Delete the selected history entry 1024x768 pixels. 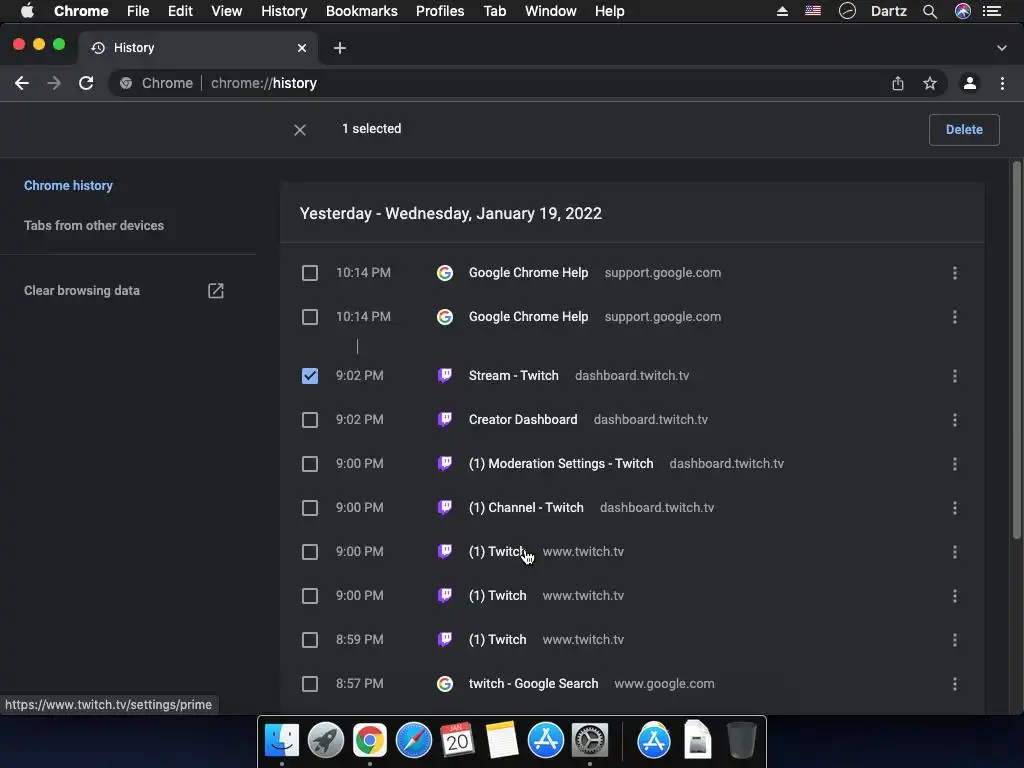[x=964, y=129]
